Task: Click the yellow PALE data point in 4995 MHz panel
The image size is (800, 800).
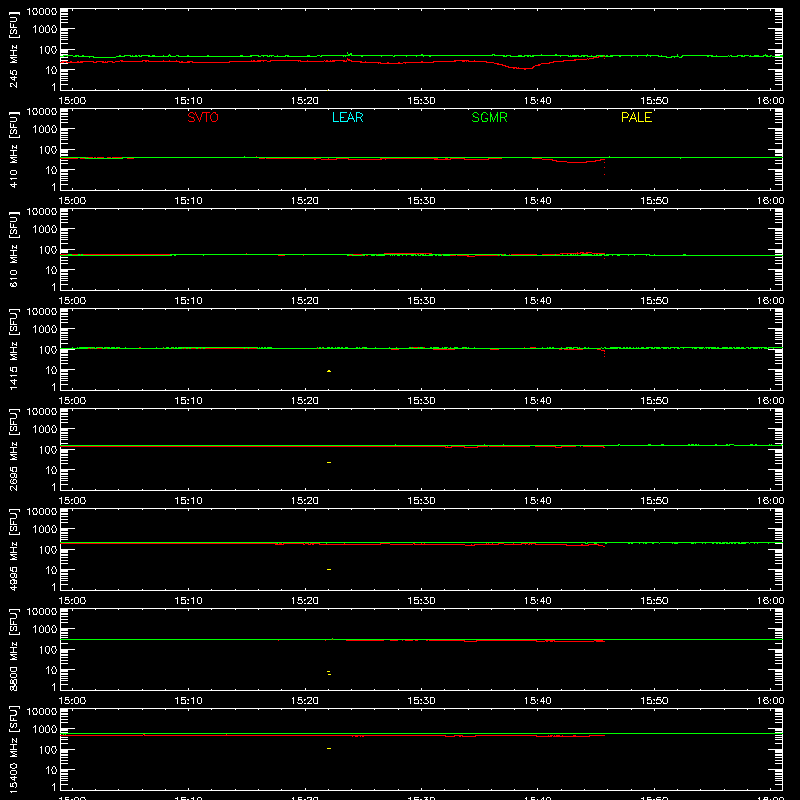Action: pyautogui.click(x=329, y=569)
